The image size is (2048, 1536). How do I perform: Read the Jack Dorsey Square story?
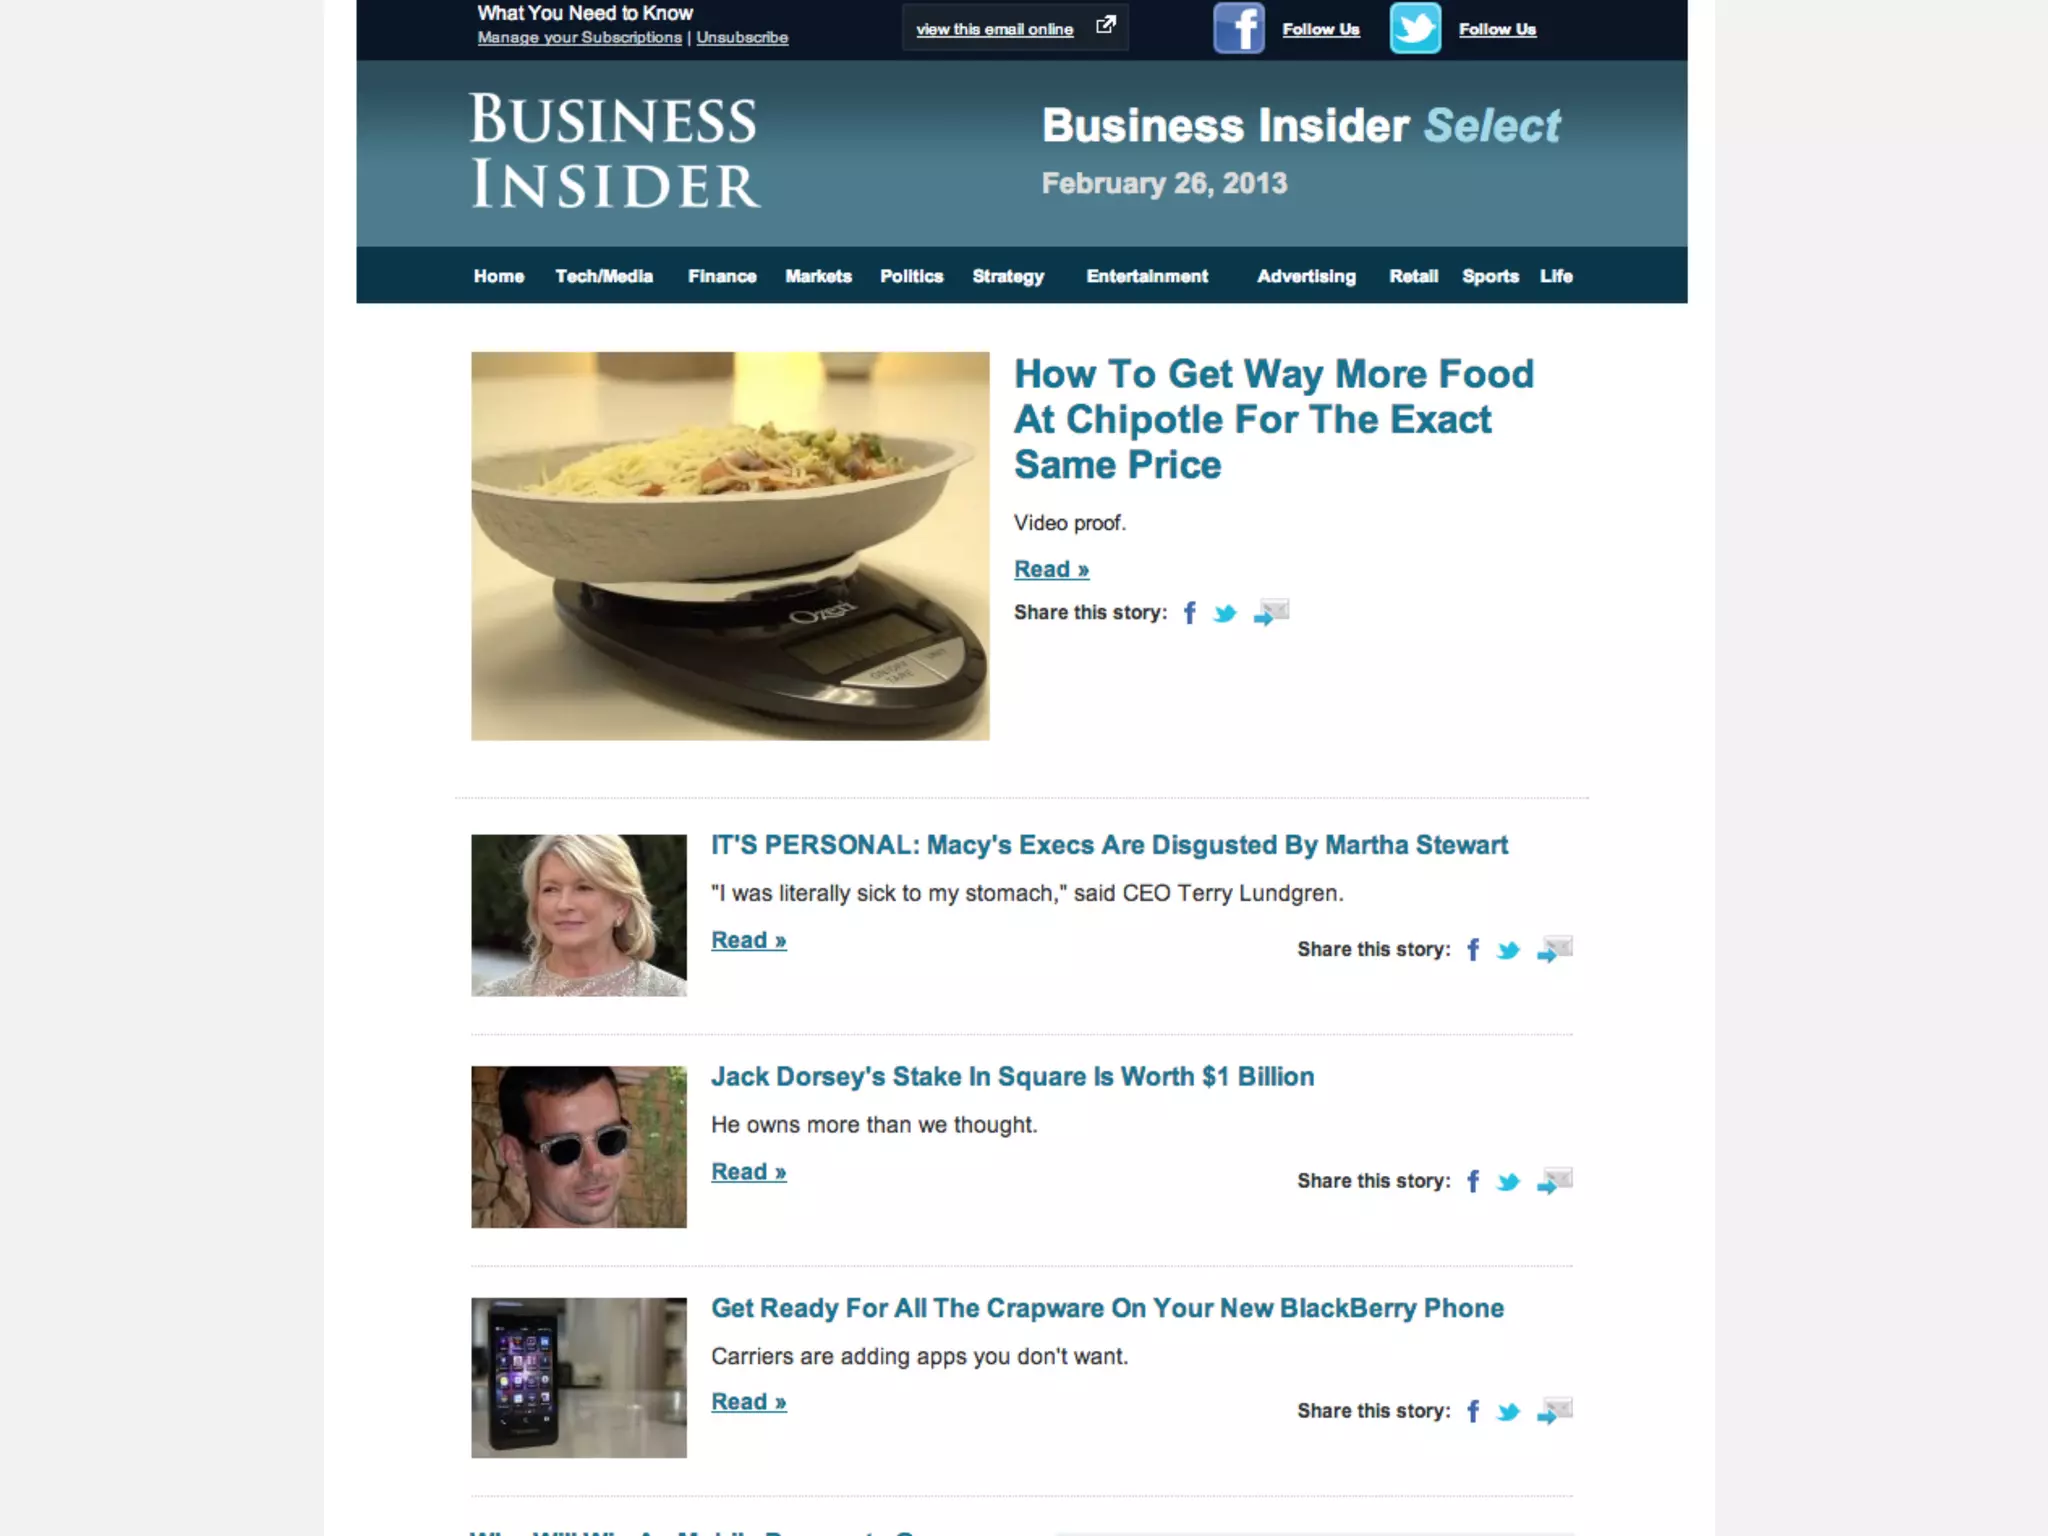click(x=749, y=1172)
